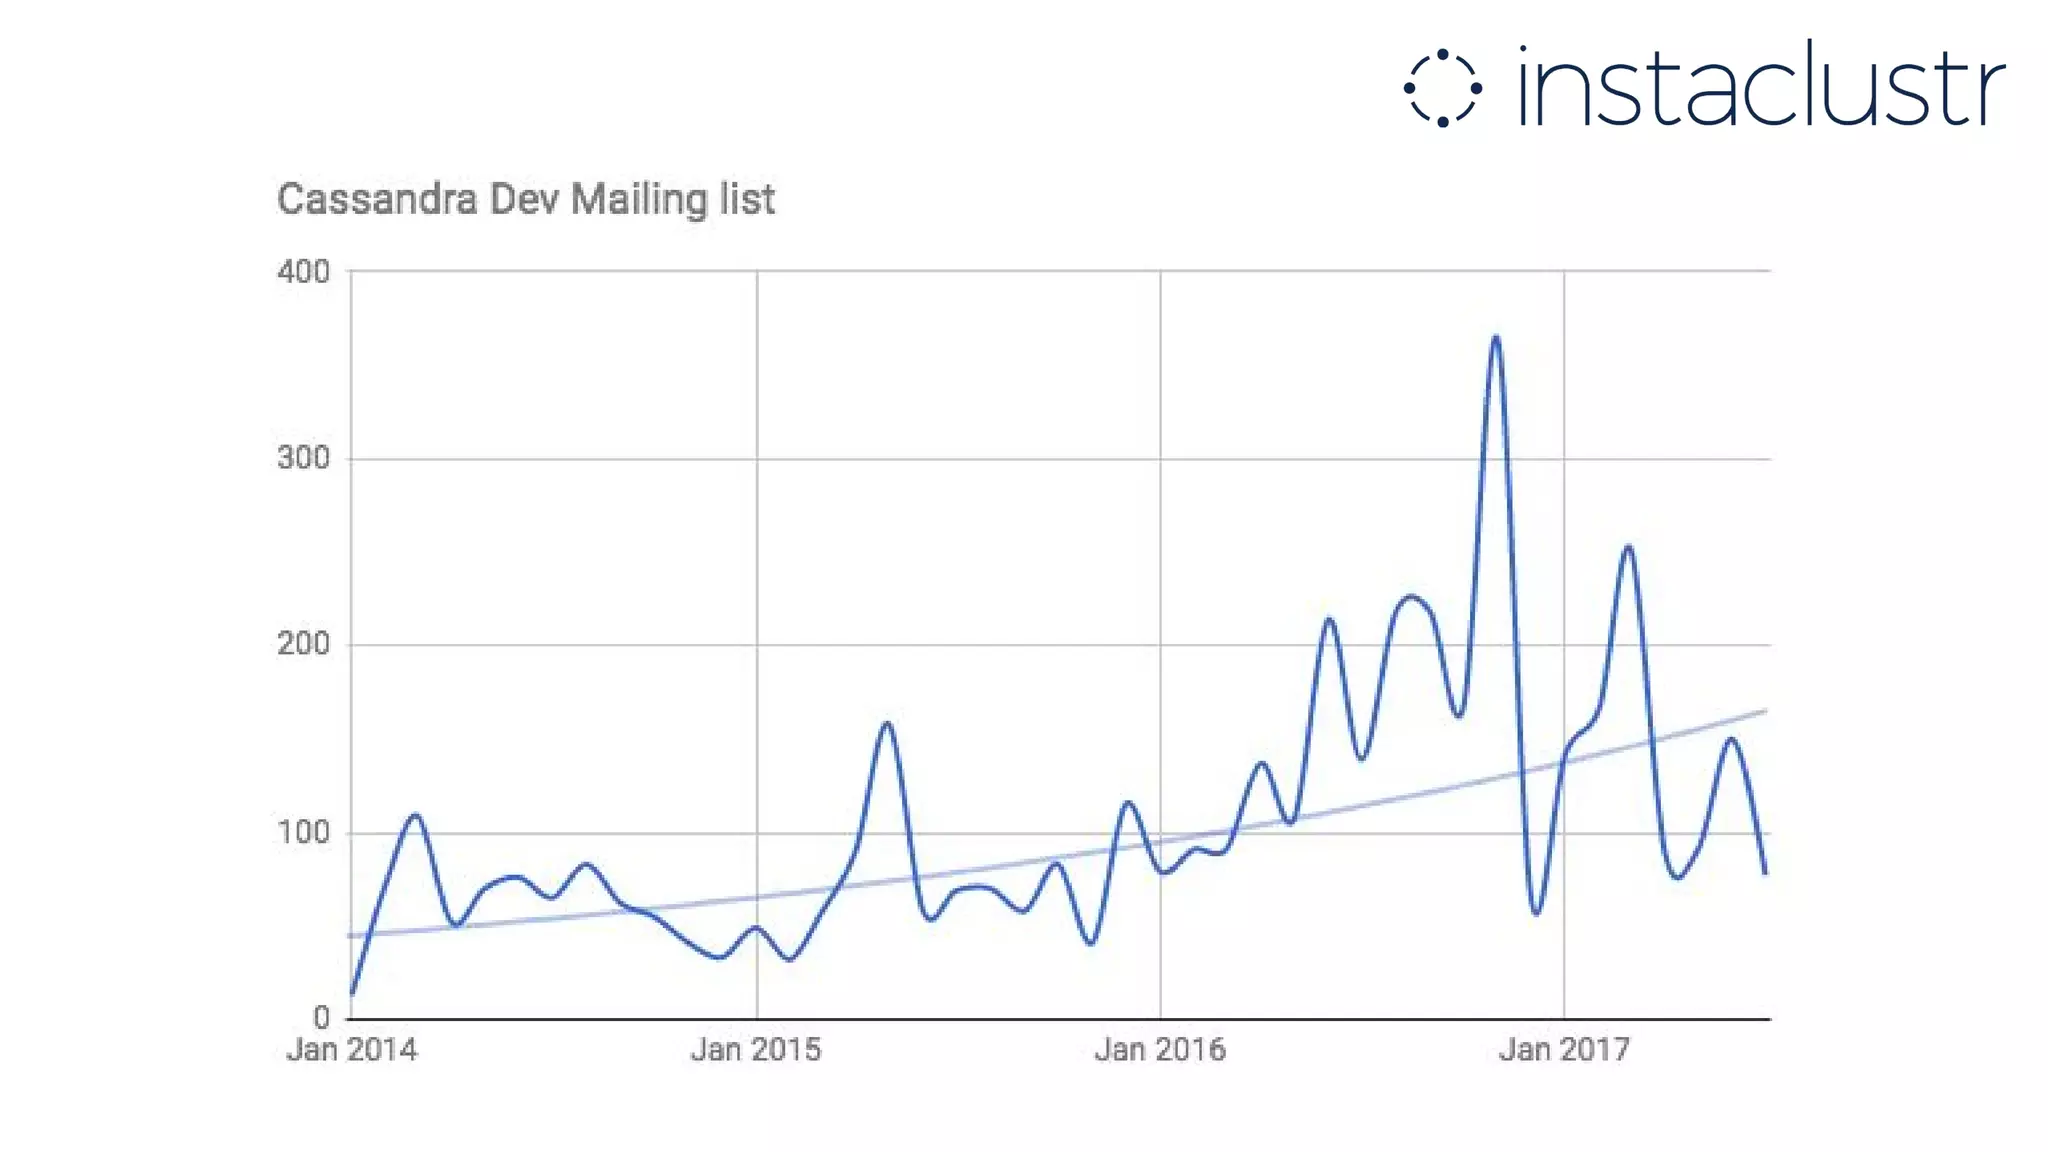Click the 200 y-axis label
This screenshot has height=1152, width=2048.
pyautogui.click(x=303, y=644)
